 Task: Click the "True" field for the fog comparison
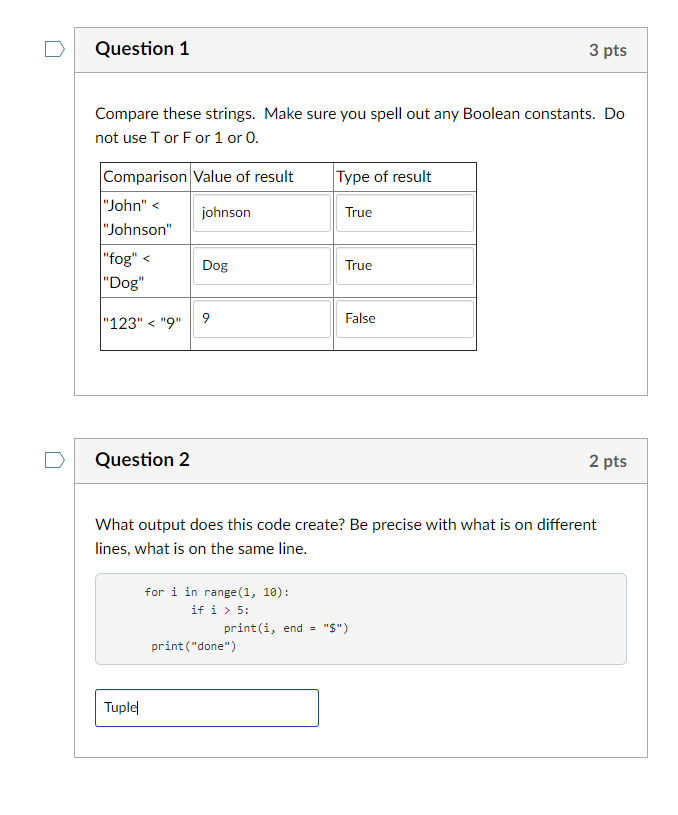[x=404, y=265]
